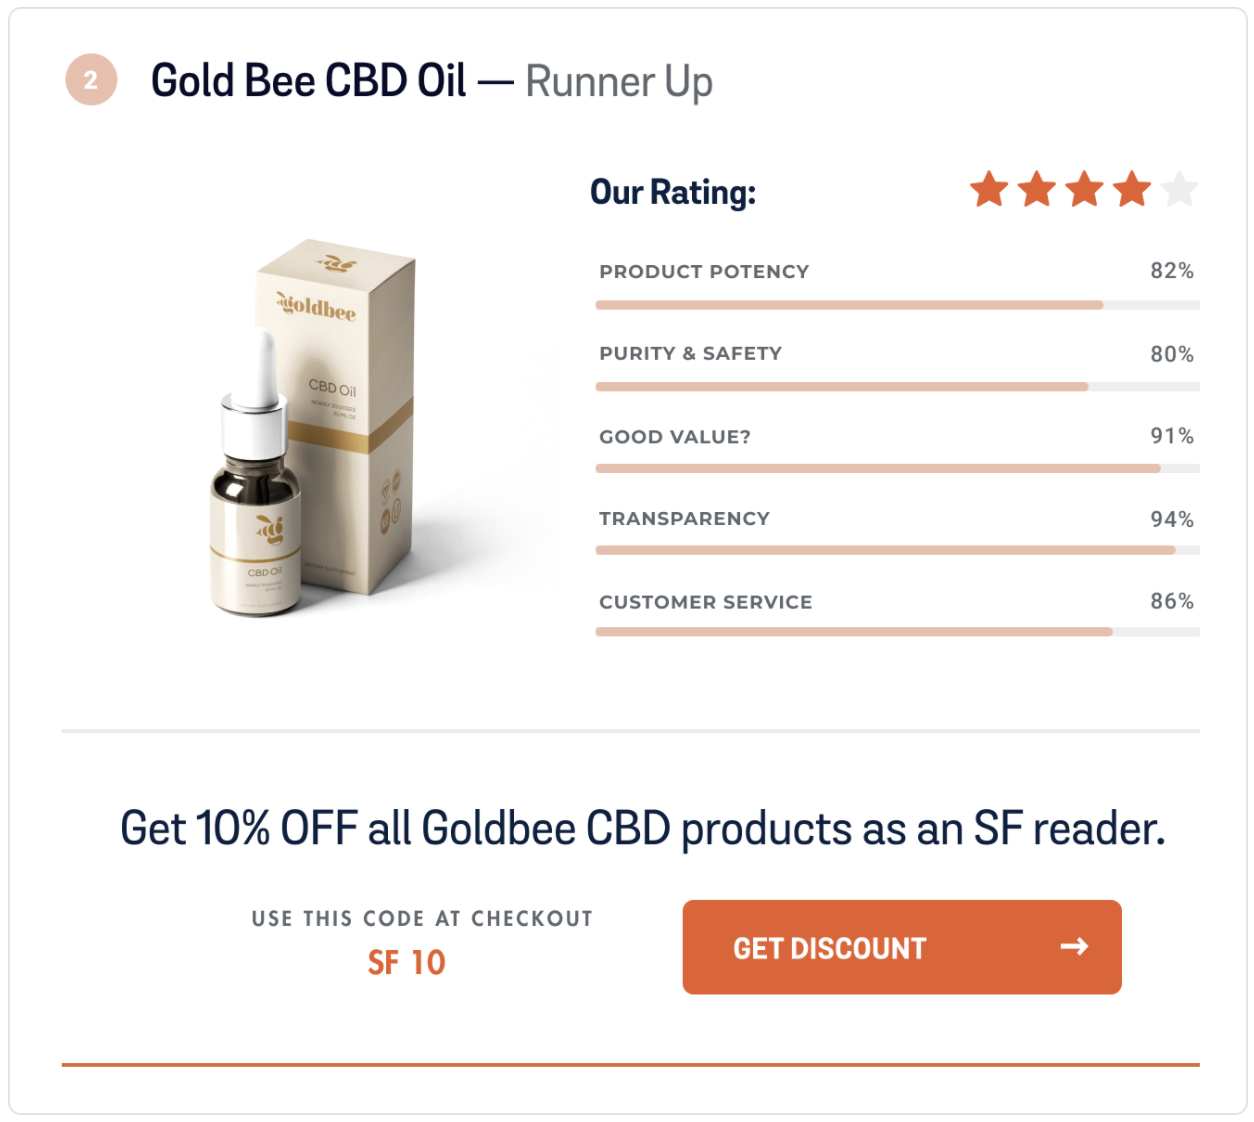Screen dimensions: 1254x1122
Task: Click the 91% value next to Good Value?
Action: [1172, 436]
